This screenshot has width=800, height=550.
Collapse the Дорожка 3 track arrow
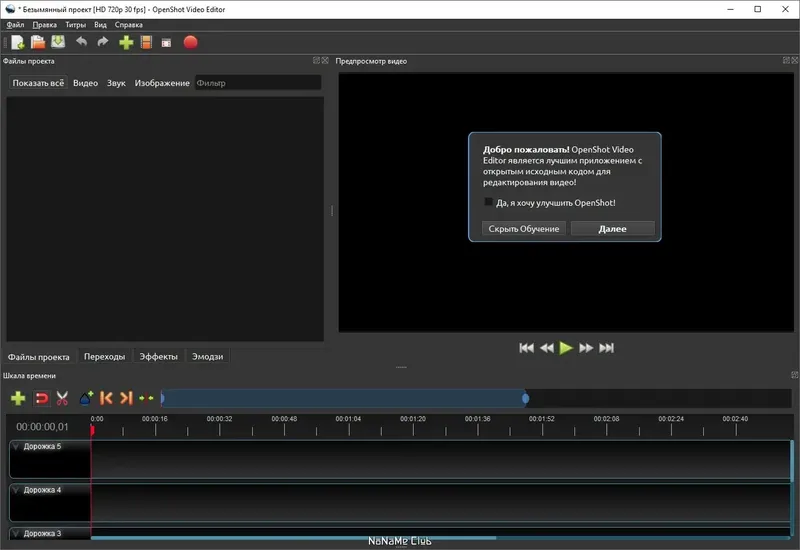pyautogui.click(x=16, y=534)
